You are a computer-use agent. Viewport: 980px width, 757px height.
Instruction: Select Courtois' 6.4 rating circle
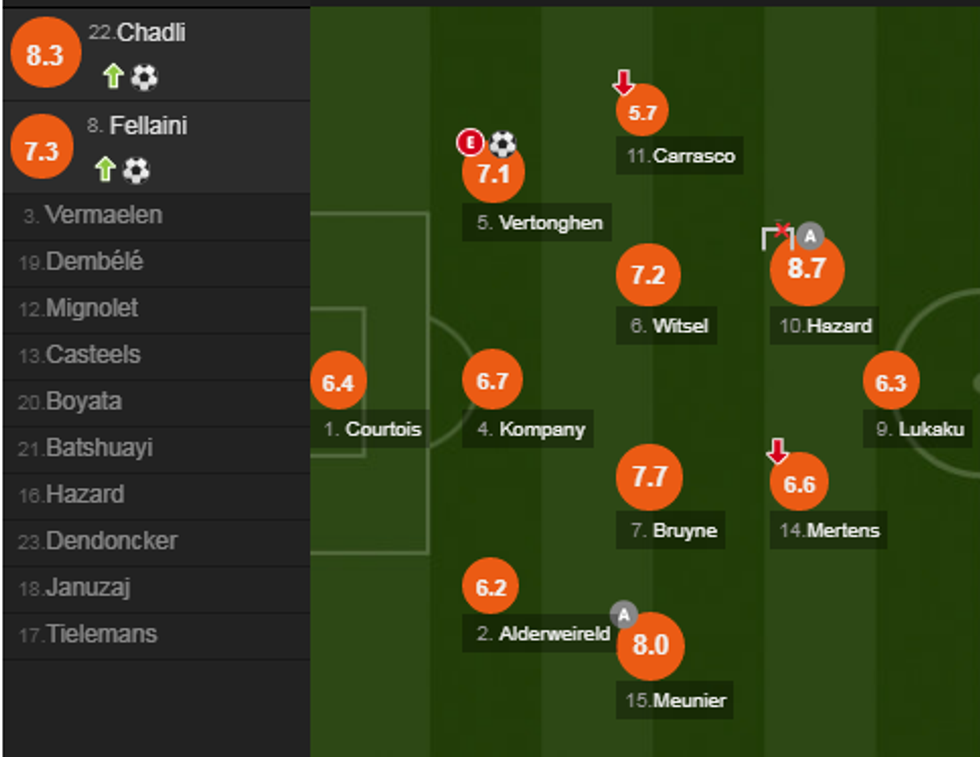click(x=338, y=383)
